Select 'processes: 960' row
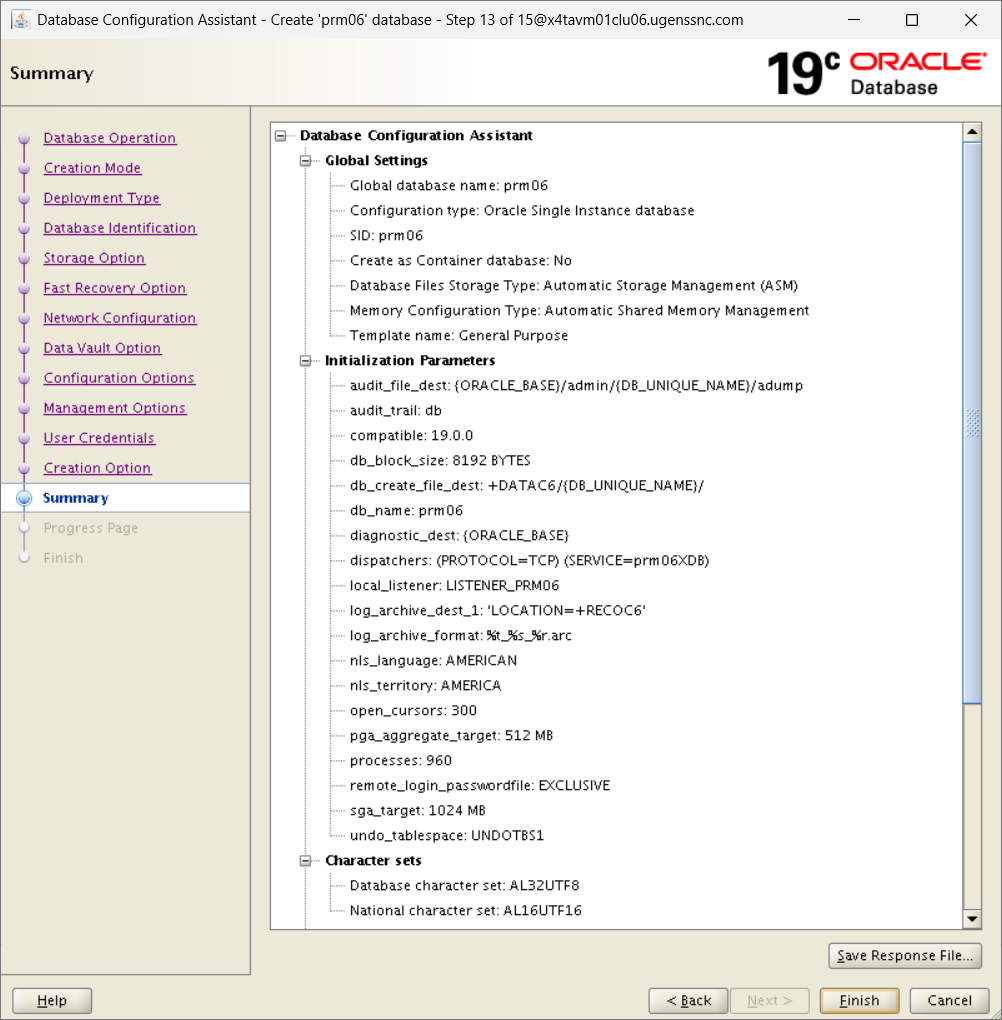Screen dimensions: 1002x1020 point(401,761)
